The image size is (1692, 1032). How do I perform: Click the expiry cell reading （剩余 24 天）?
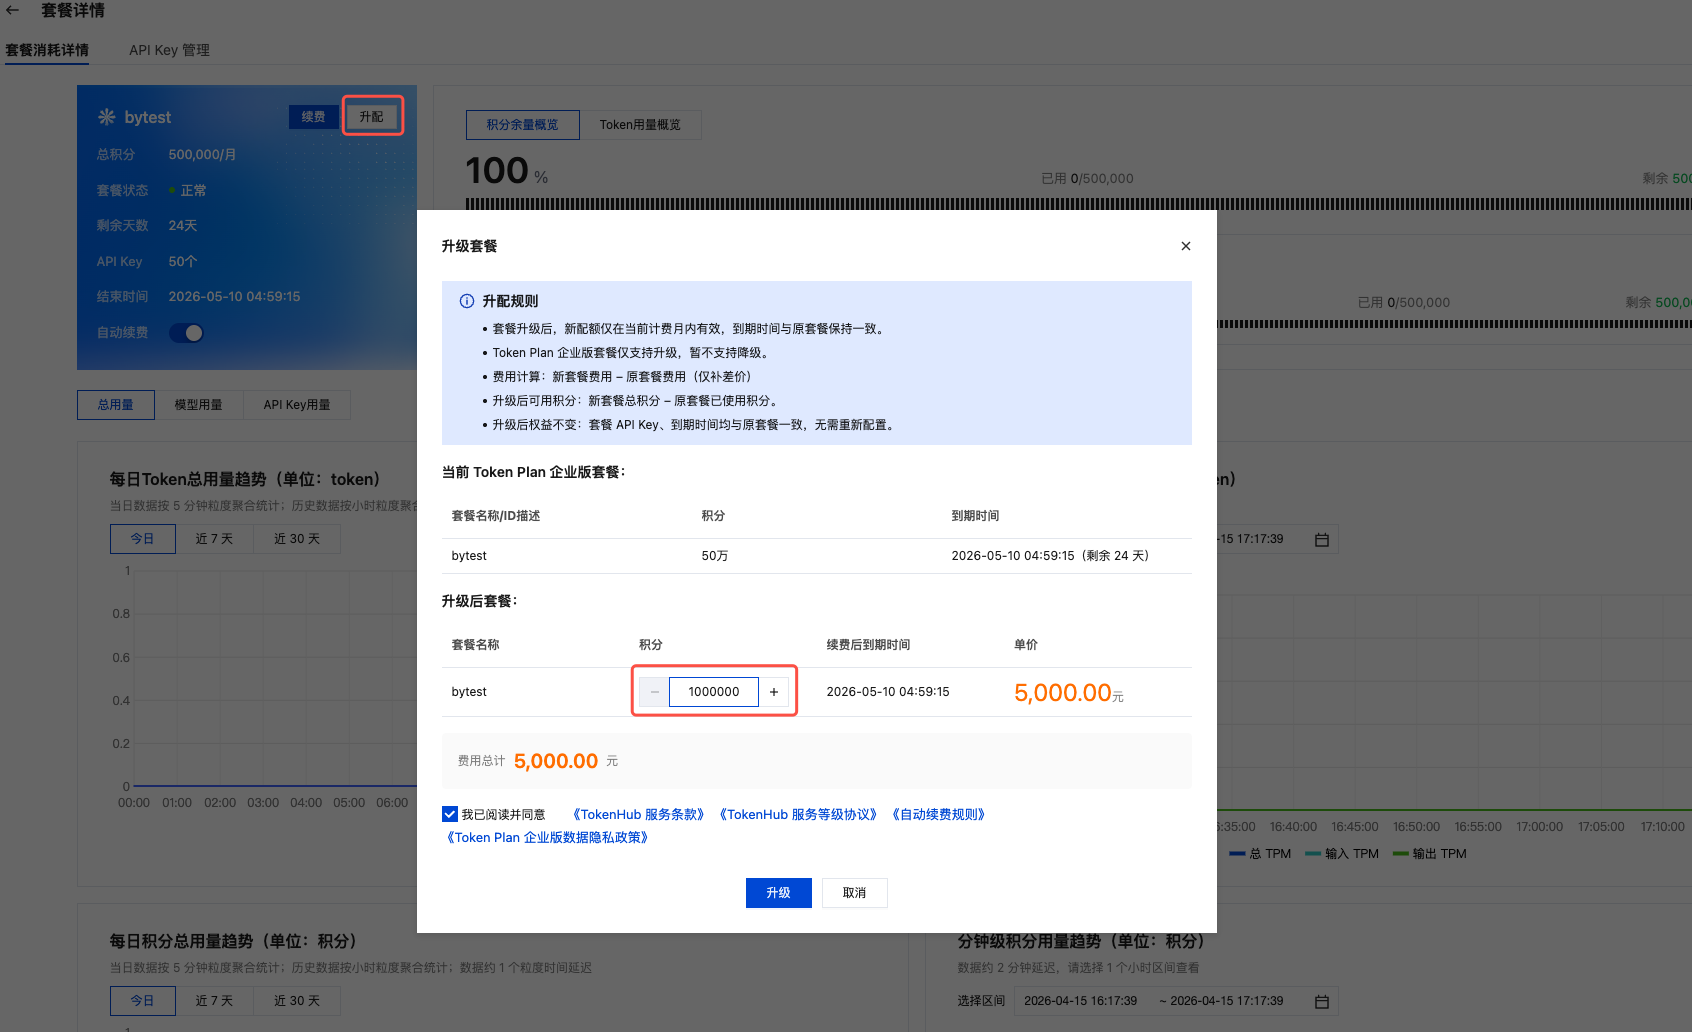point(1051,556)
